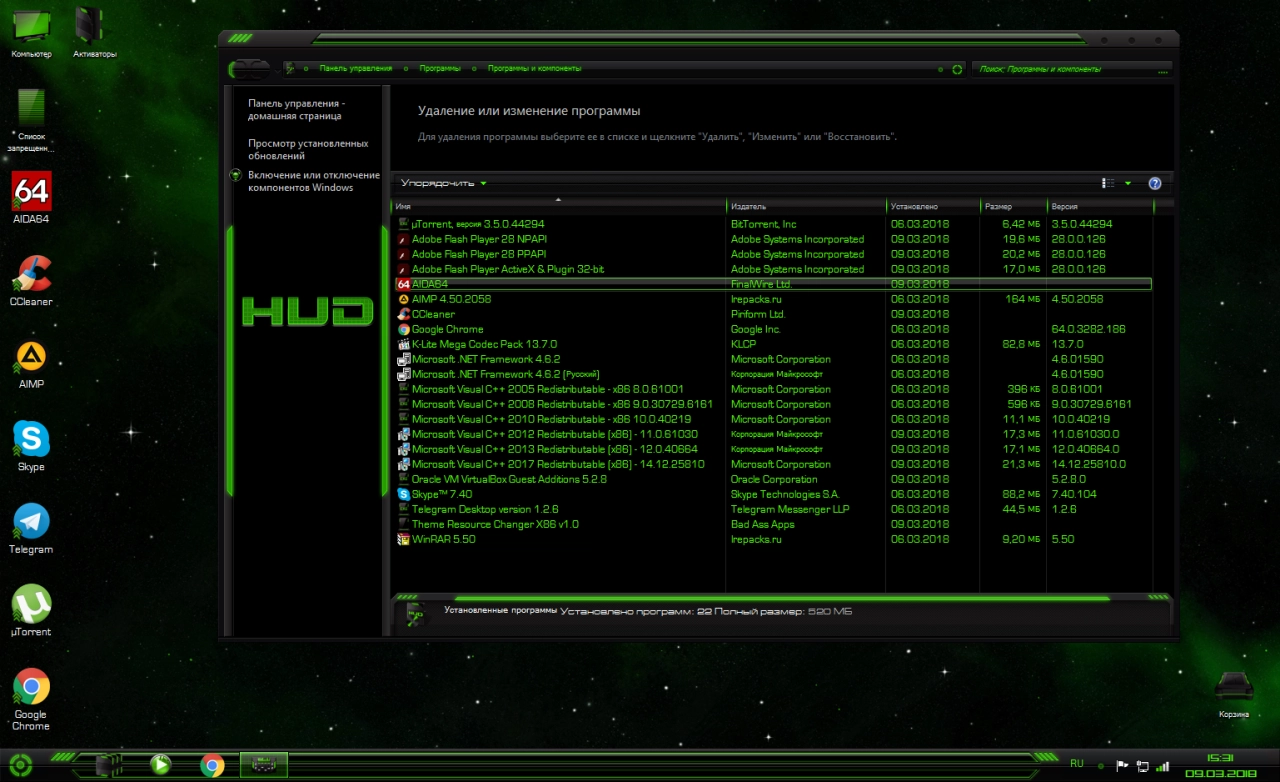Open the help question mark icon

point(1155,183)
